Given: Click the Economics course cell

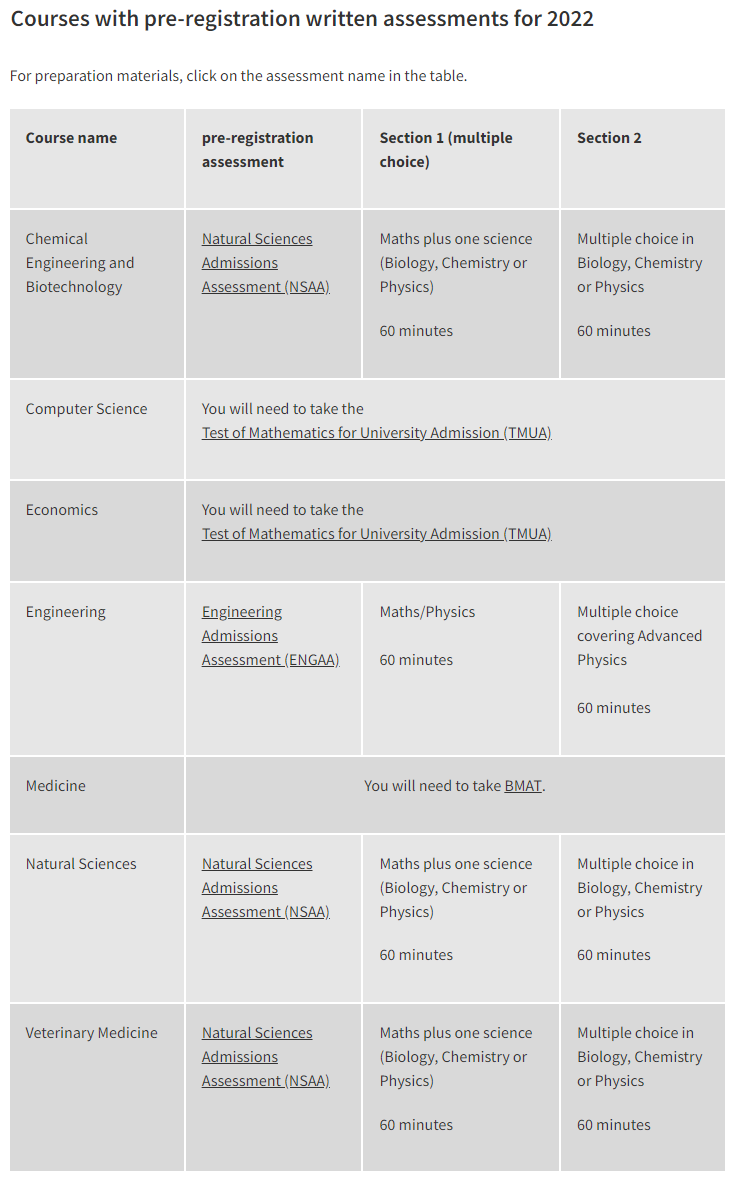Looking at the screenshot, I should coord(97,531).
